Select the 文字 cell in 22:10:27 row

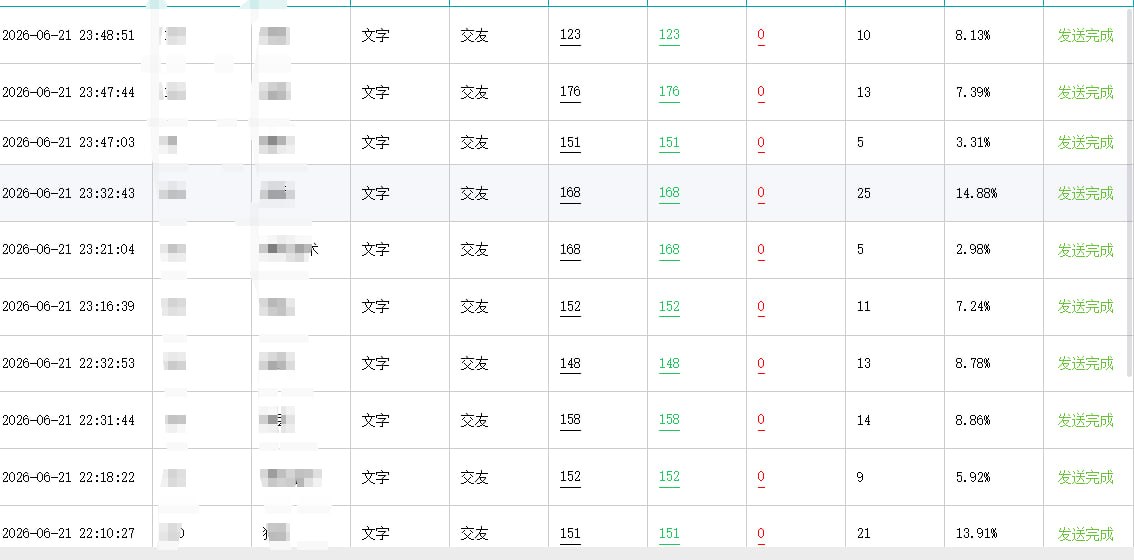[x=375, y=534]
